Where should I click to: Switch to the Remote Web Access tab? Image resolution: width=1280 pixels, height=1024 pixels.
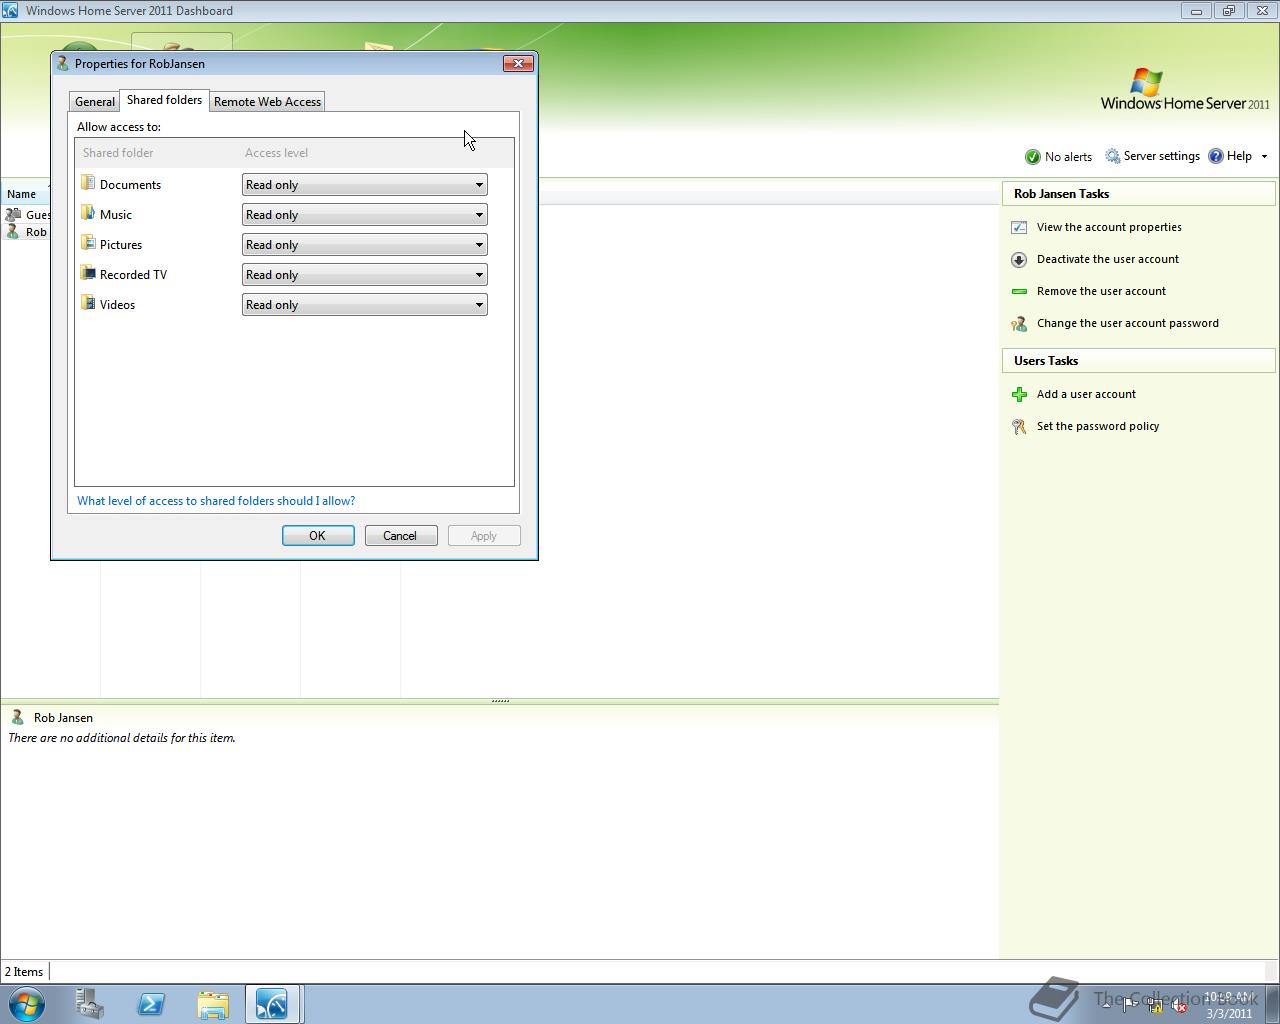coord(267,102)
